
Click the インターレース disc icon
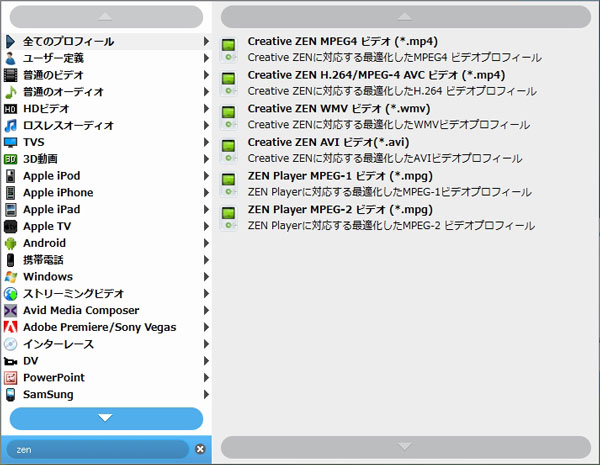(x=11, y=344)
